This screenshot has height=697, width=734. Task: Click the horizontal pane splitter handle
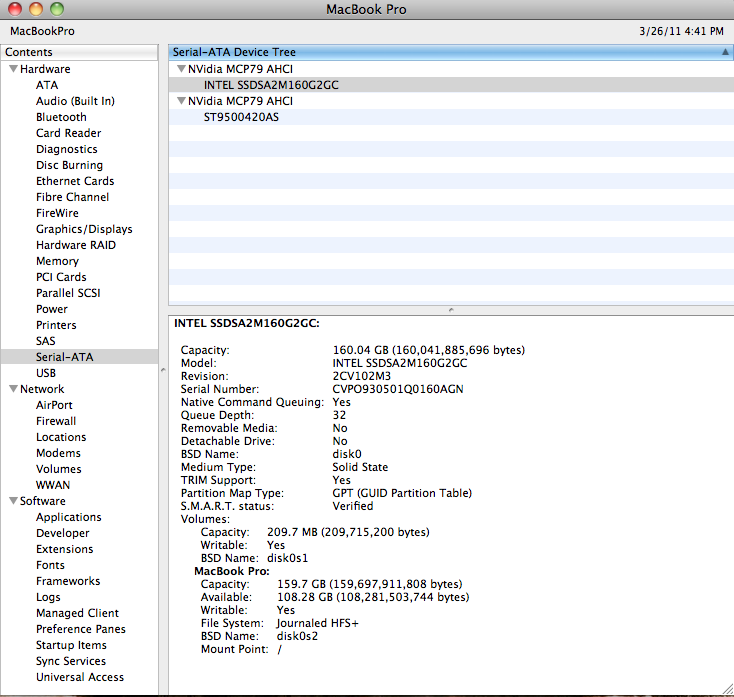click(x=451, y=310)
